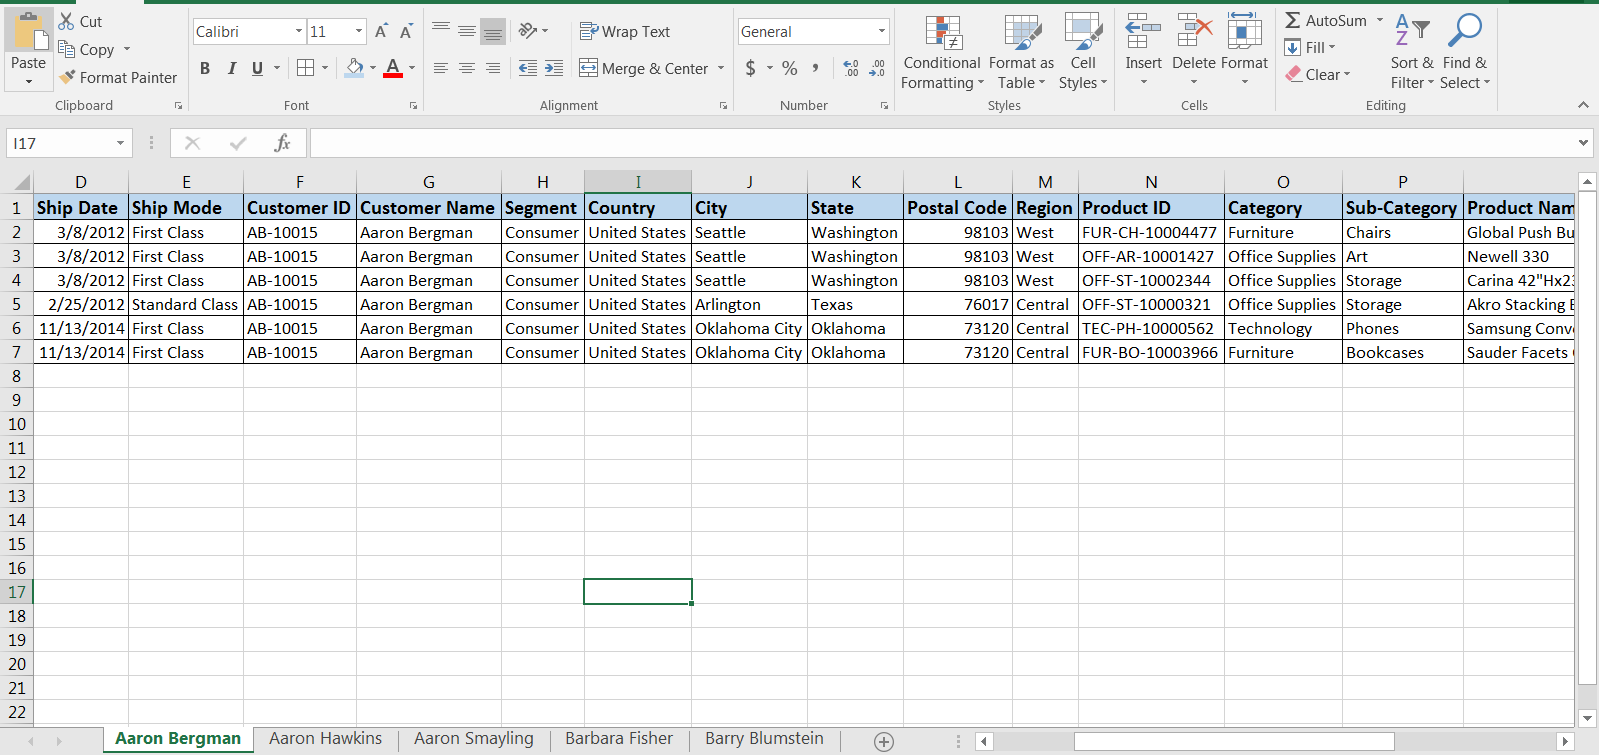Switch to the Aaron Smayling sheet tab
The height and width of the screenshot is (755, 1599).
(474, 739)
